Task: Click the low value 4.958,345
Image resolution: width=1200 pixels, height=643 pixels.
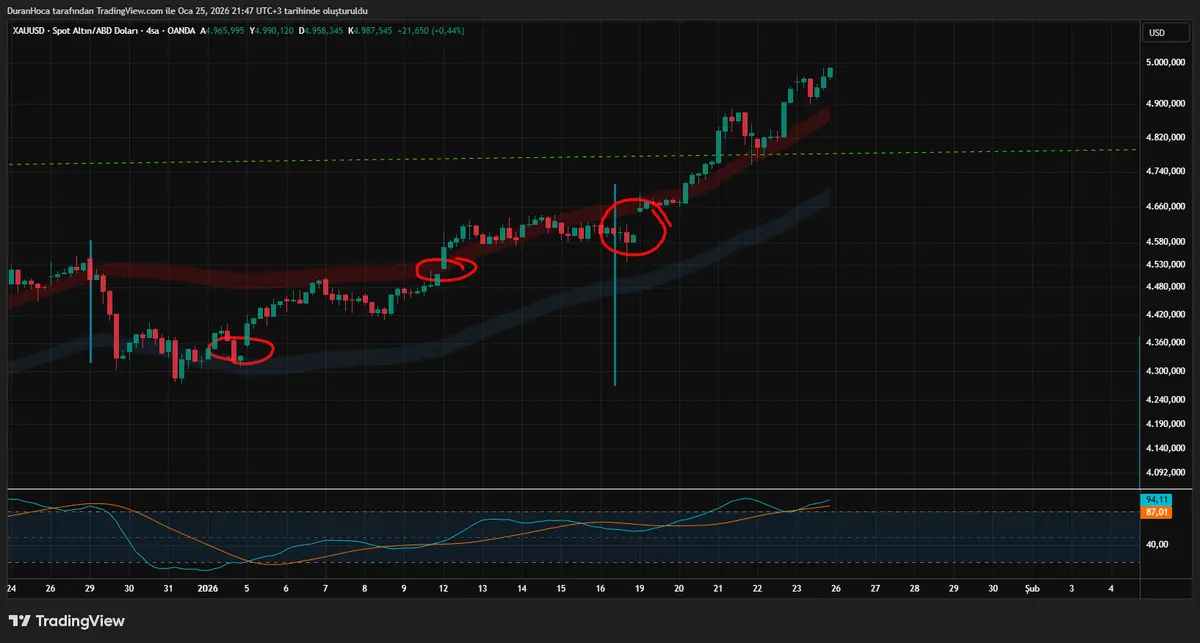Action: click(x=324, y=31)
